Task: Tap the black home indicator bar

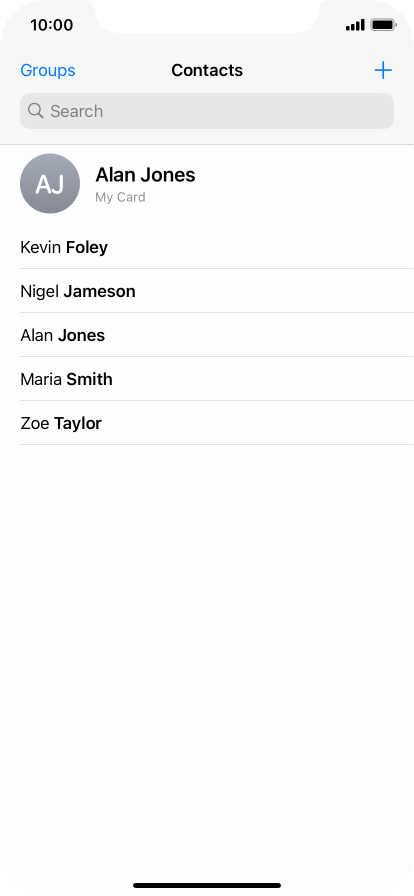Action: [x=207, y=885]
